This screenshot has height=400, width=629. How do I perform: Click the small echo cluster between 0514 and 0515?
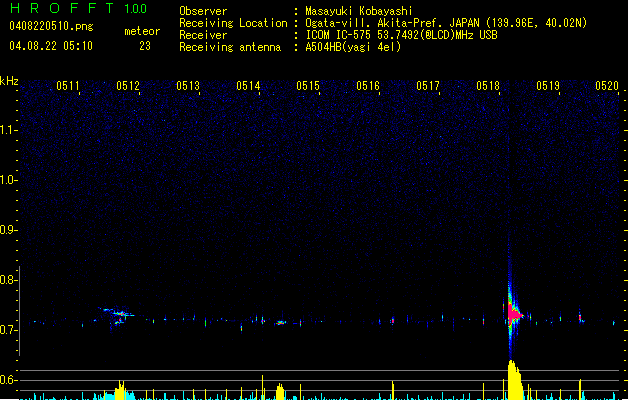click(x=280, y=322)
